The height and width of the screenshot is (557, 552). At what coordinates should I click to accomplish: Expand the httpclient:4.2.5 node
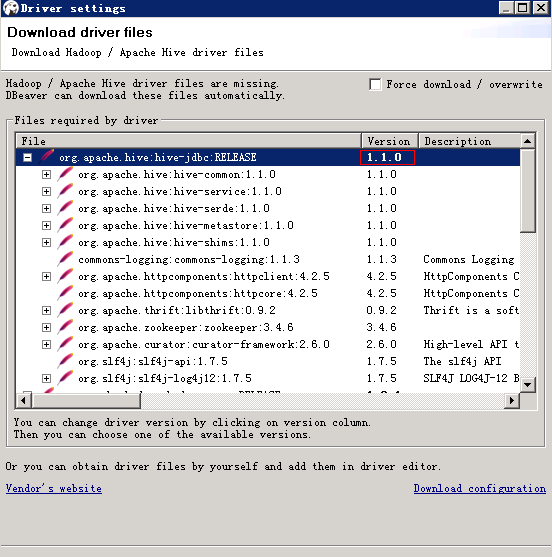coord(46,276)
